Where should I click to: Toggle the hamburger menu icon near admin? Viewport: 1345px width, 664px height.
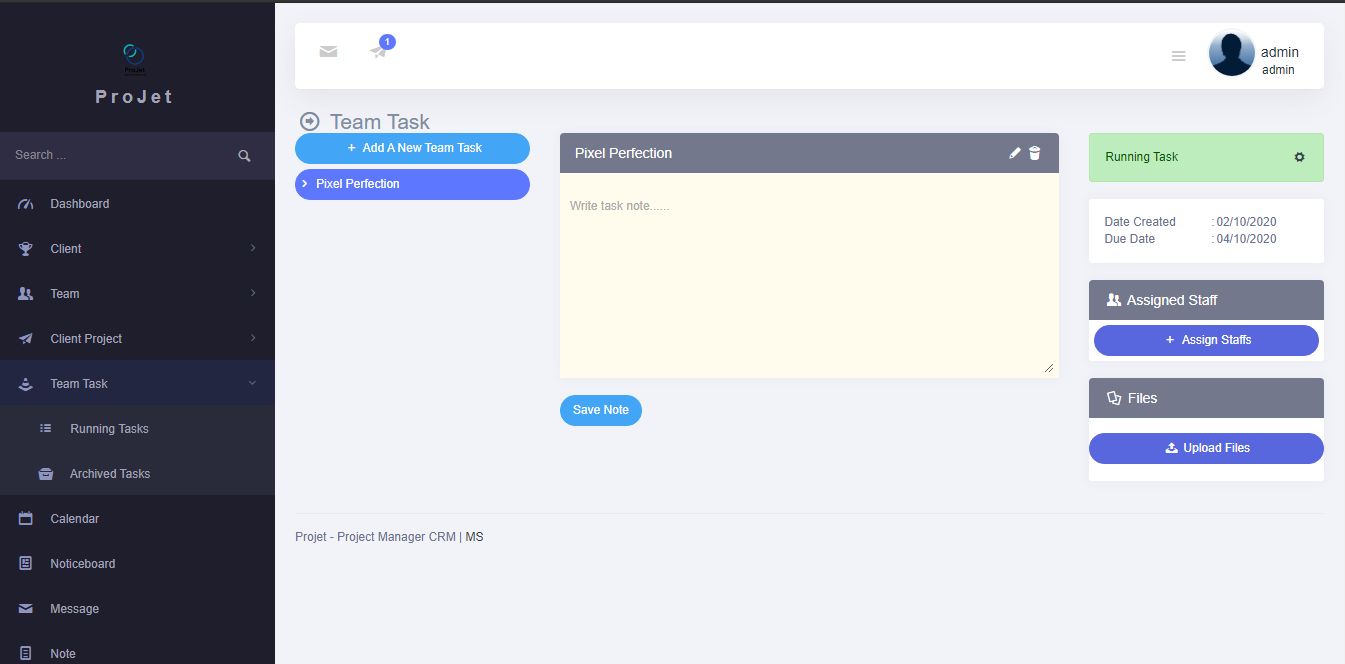pyautogui.click(x=1178, y=56)
